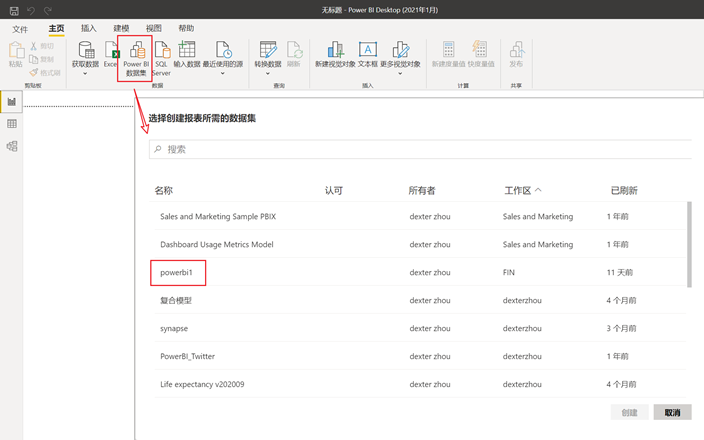
Task: Click New Measure (新建度量值) icon
Action: [x=449, y=49]
